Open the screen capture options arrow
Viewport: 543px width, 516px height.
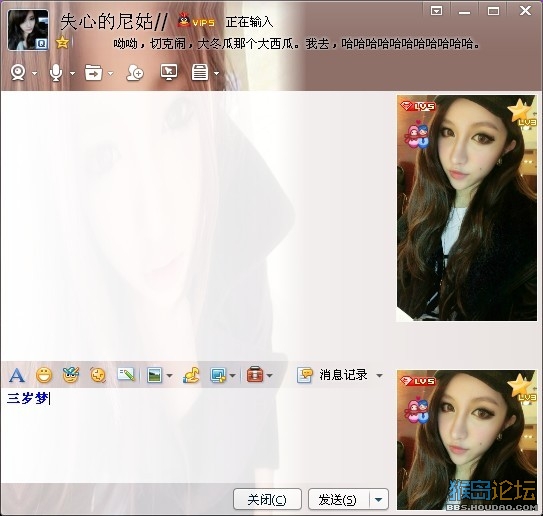(233, 375)
